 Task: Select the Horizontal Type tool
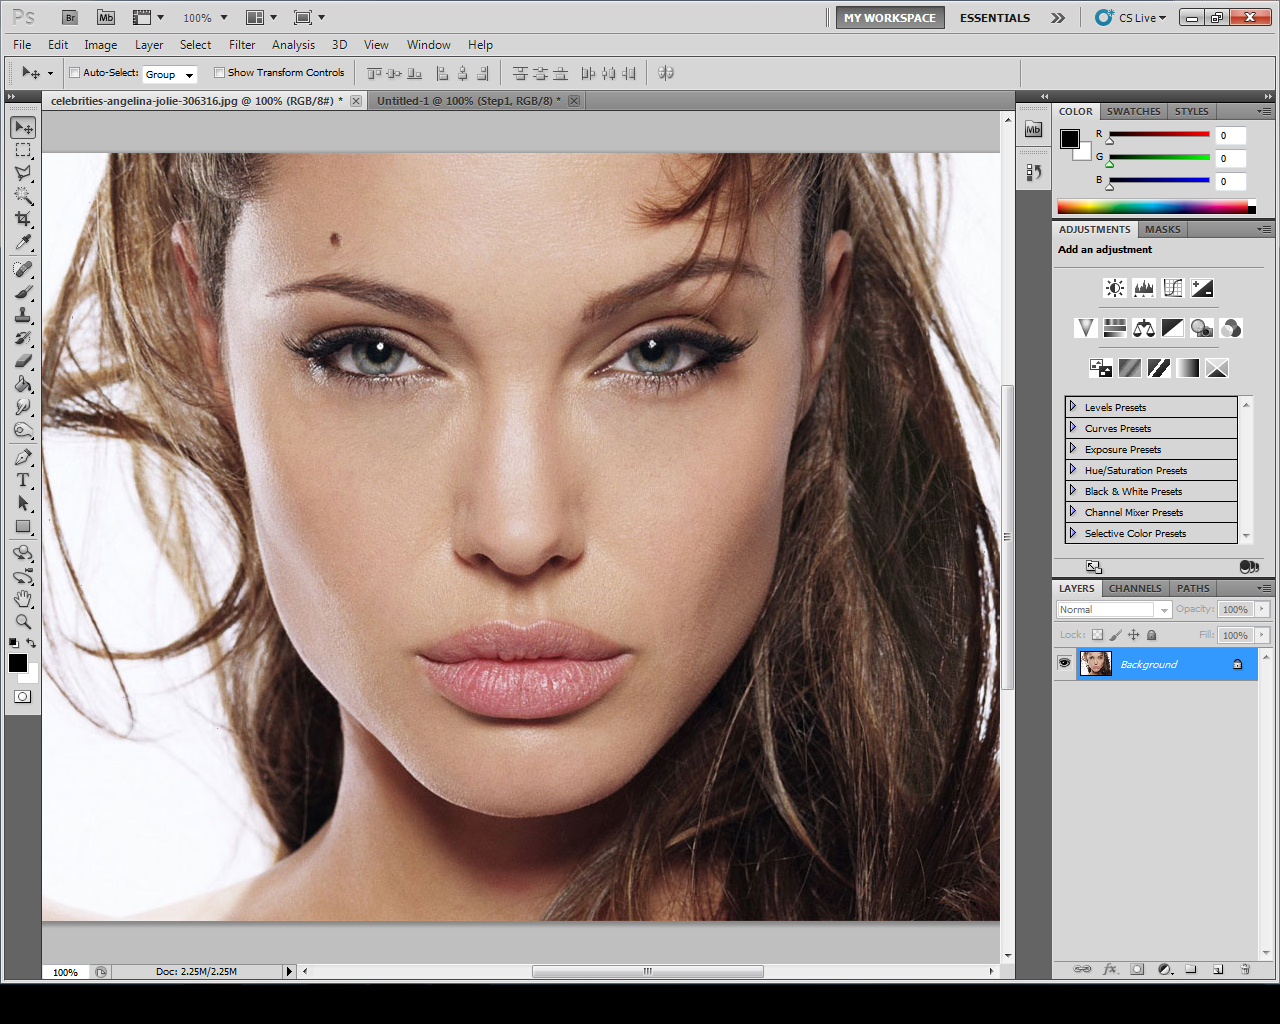23,480
